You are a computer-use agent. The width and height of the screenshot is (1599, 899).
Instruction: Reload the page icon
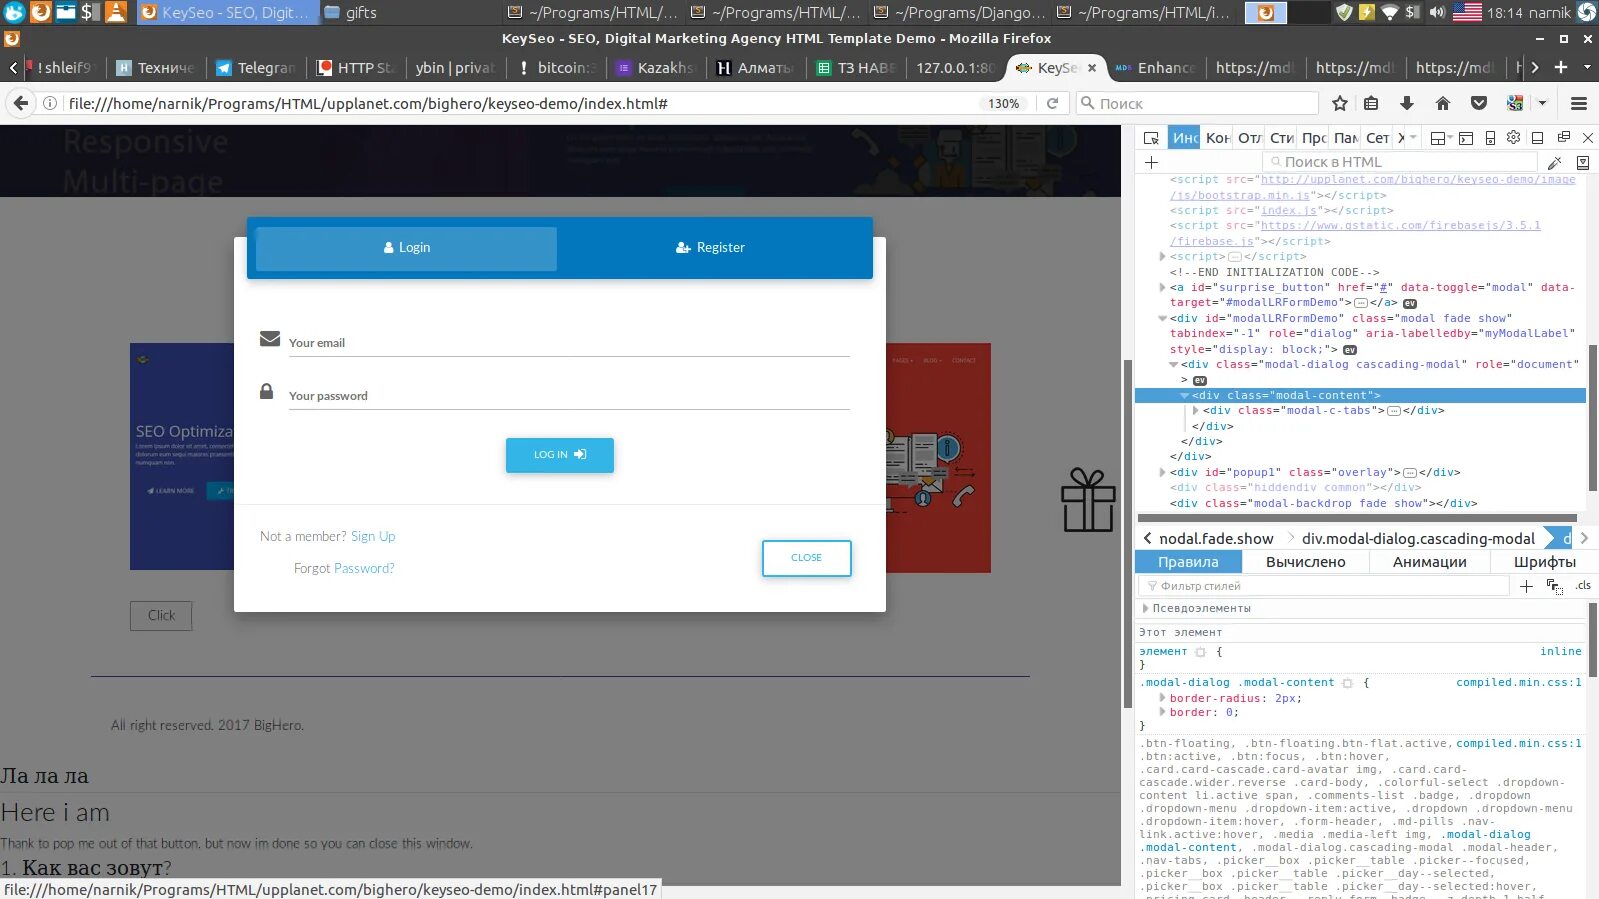point(1052,103)
